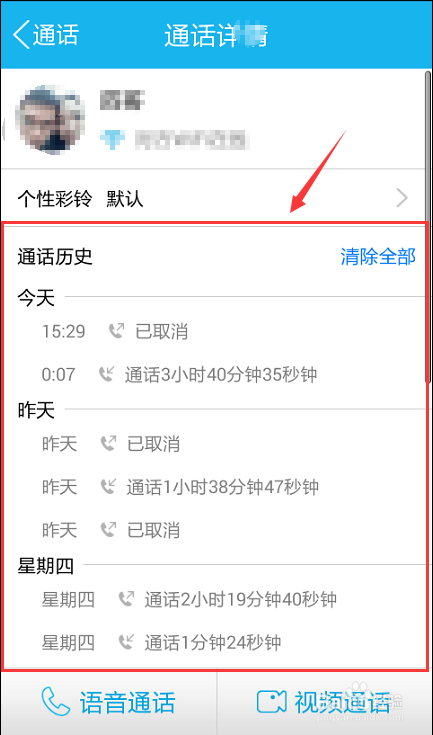Image resolution: width=433 pixels, height=735 pixels.
Task: Start a 语音通话 voice call
Action: (x=109, y=701)
